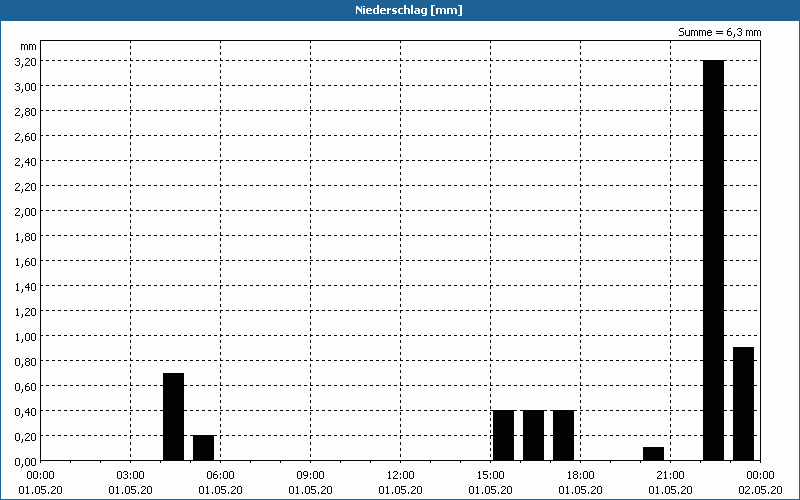Click the 'mm' unit label above the y-axis
Viewport: 800px width, 500px height.
pos(29,46)
